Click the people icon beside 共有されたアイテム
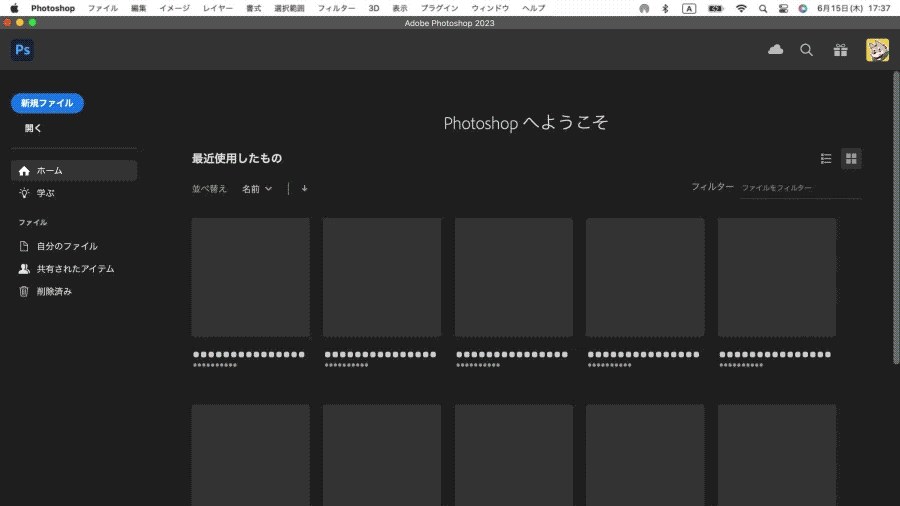Image resolution: width=900 pixels, height=506 pixels. [x=24, y=268]
